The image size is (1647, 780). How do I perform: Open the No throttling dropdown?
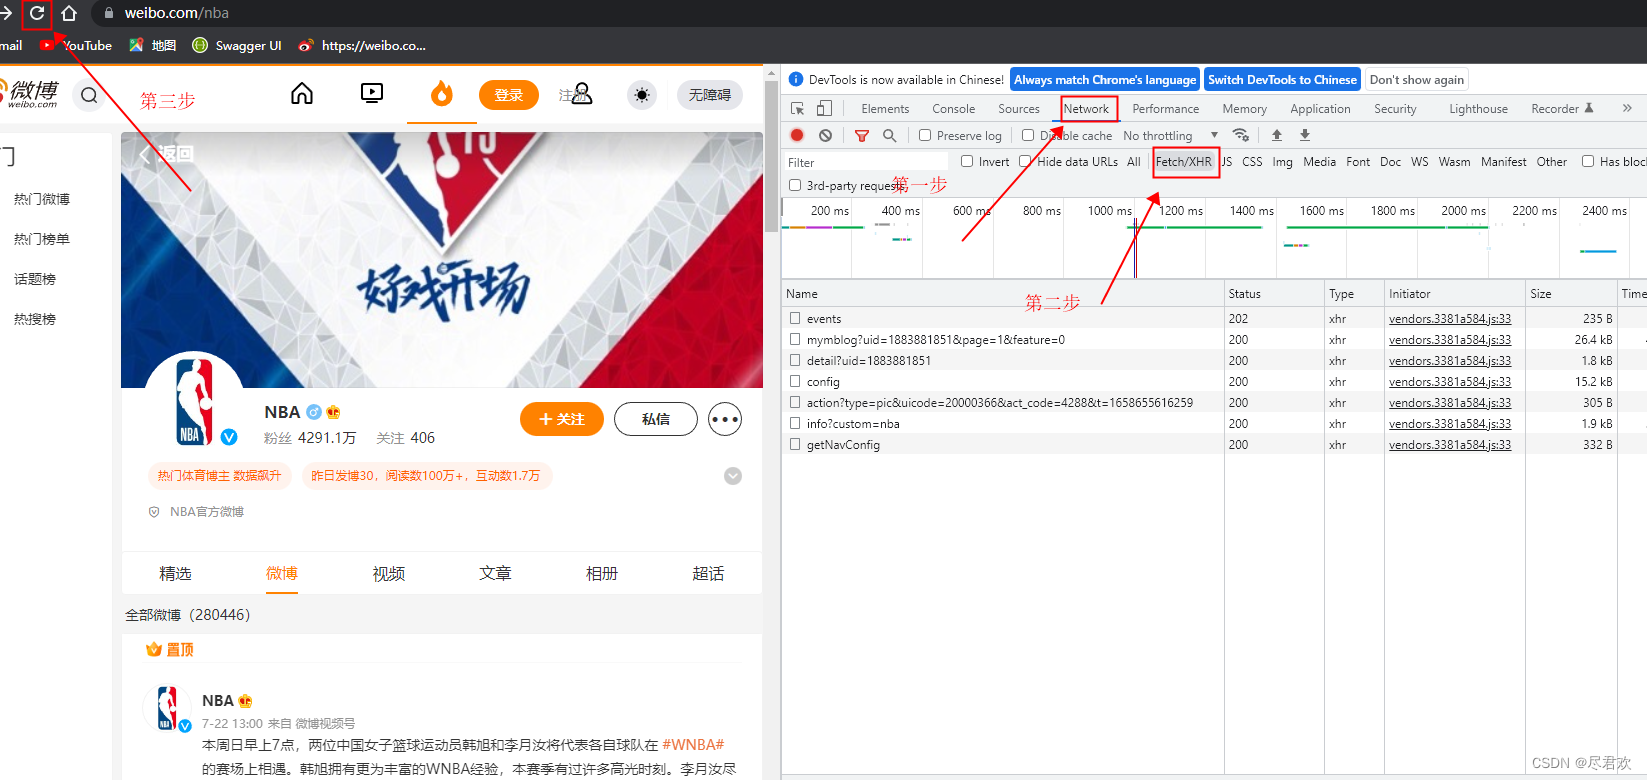[1170, 135]
